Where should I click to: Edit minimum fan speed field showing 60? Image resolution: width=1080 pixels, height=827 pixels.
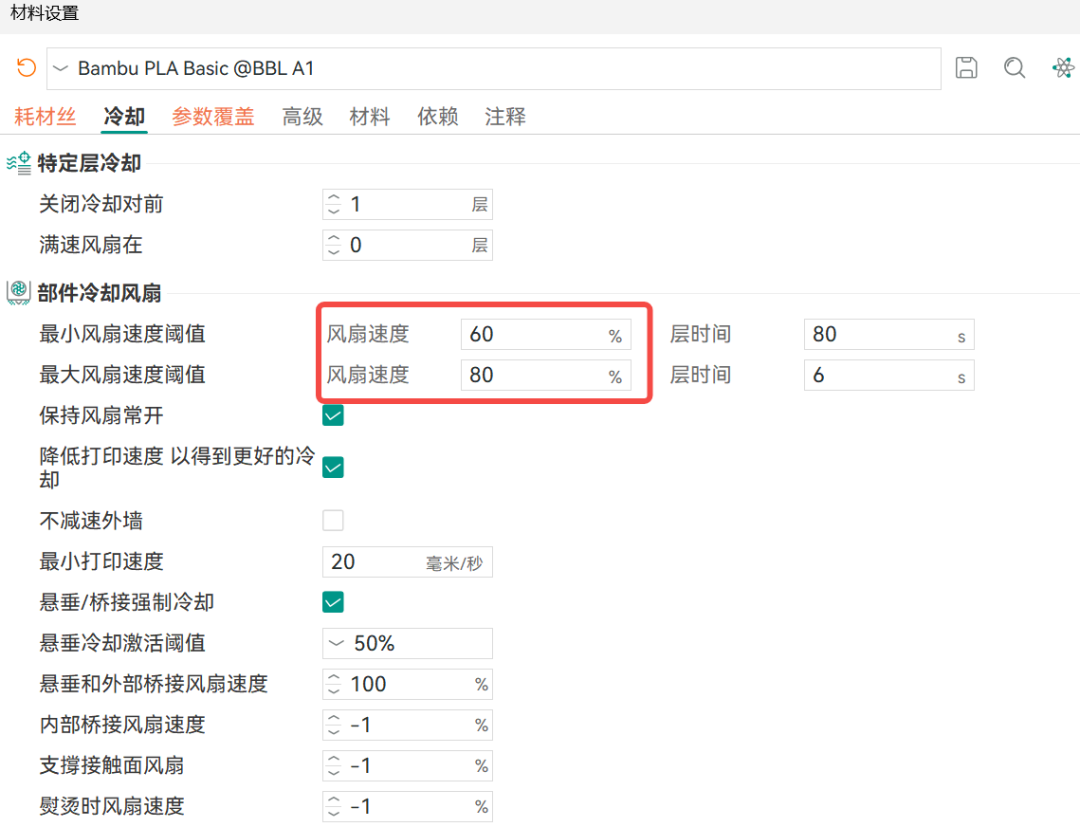click(546, 335)
